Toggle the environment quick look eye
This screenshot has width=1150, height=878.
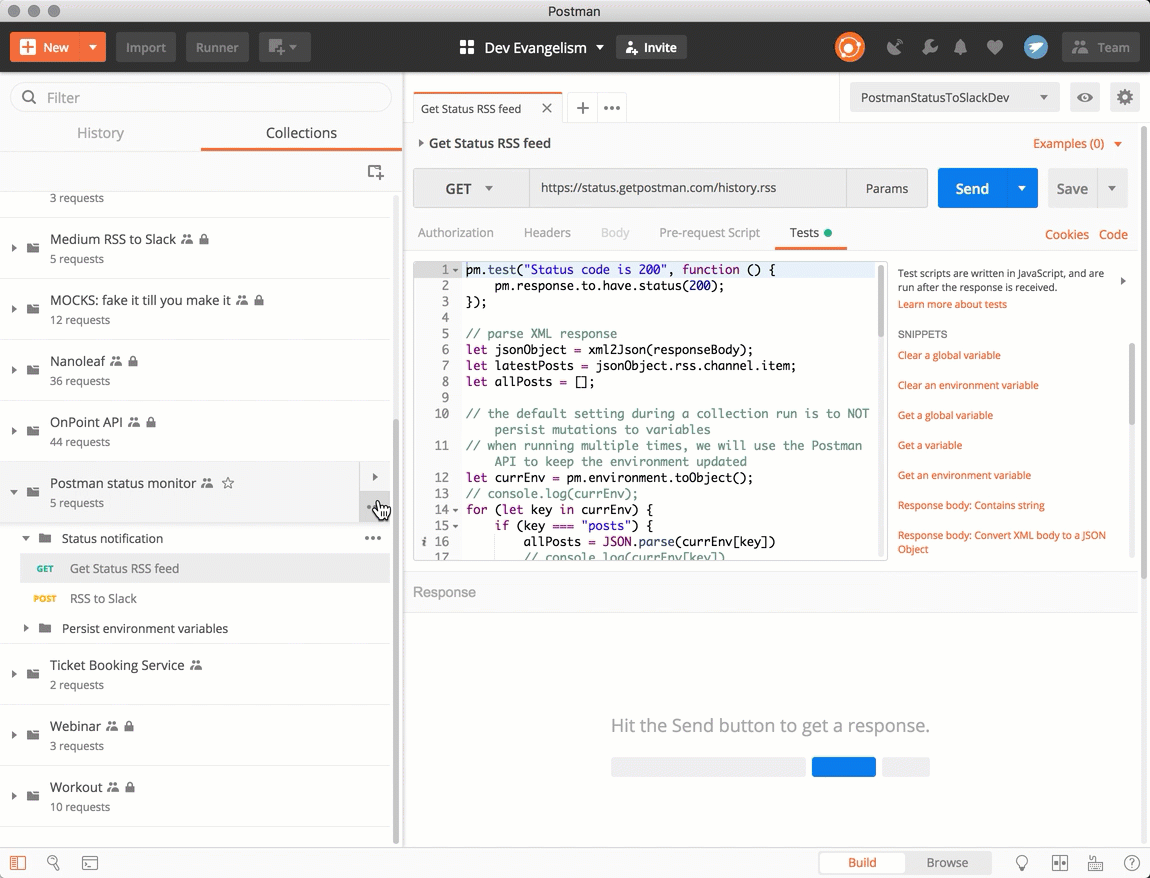tap(1085, 97)
